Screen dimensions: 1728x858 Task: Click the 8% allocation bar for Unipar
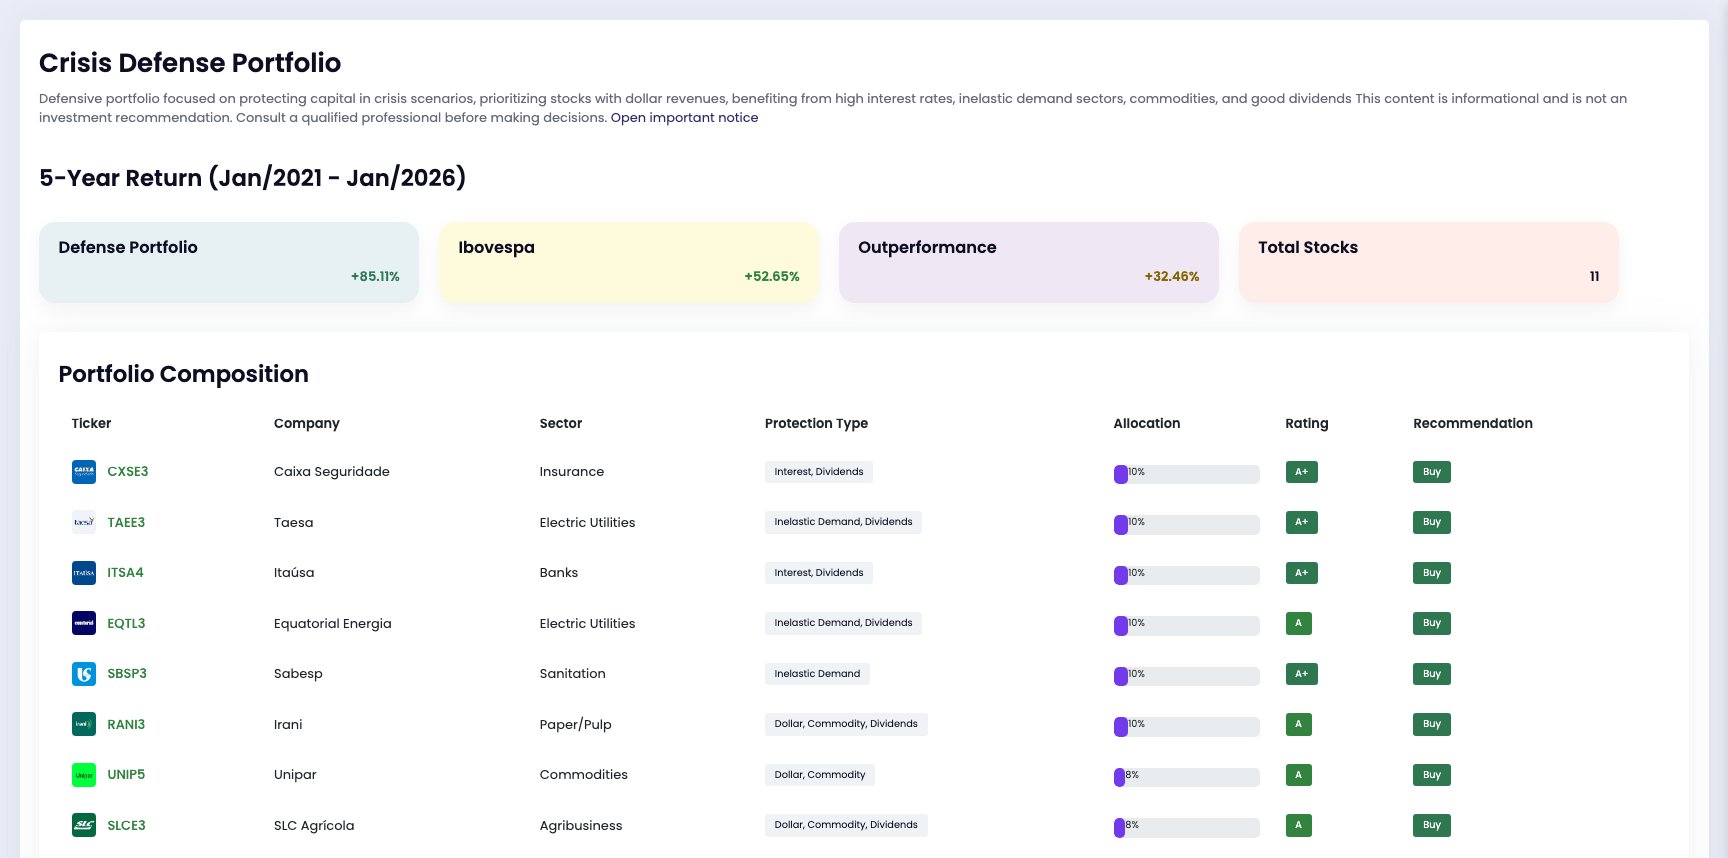coord(1187,777)
